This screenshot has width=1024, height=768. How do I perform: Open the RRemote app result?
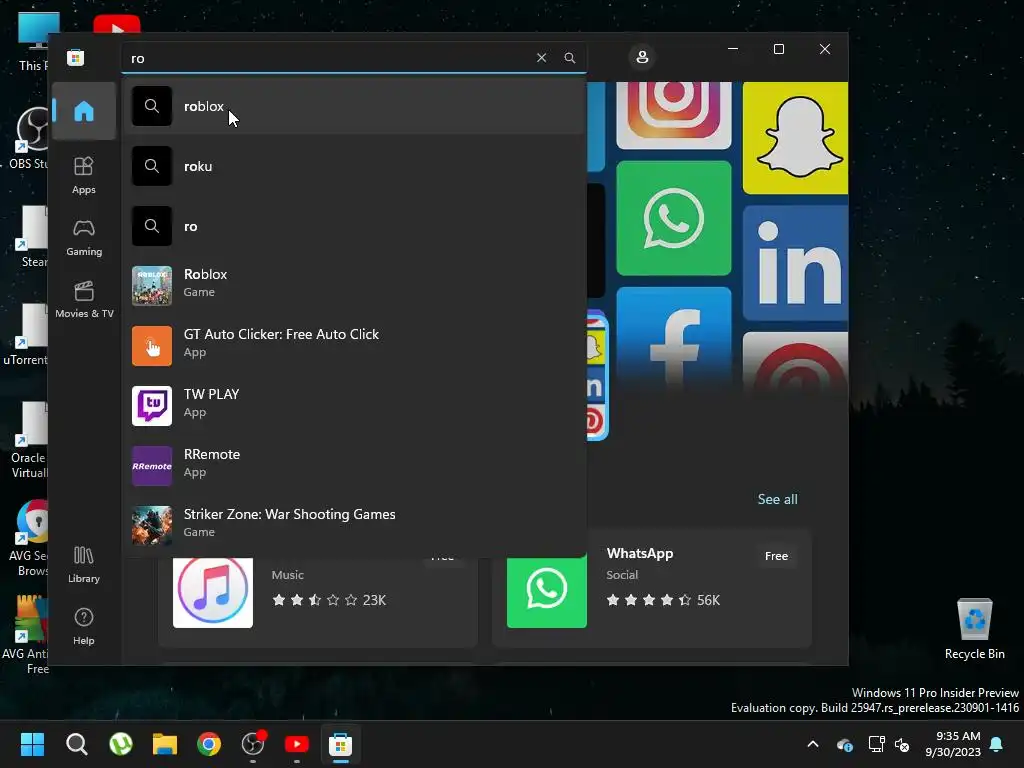pos(355,466)
